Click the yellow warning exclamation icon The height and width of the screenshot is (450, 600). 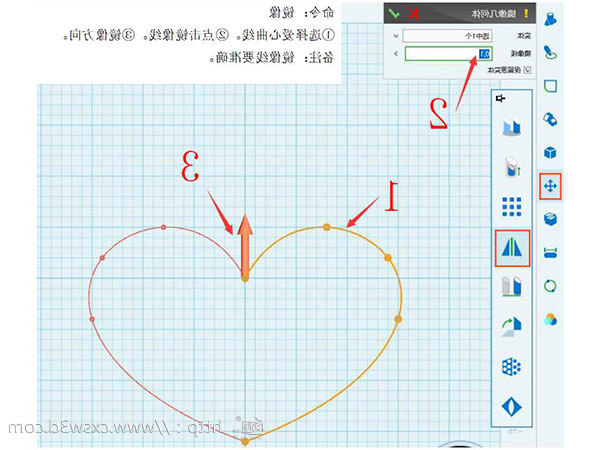click(527, 14)
